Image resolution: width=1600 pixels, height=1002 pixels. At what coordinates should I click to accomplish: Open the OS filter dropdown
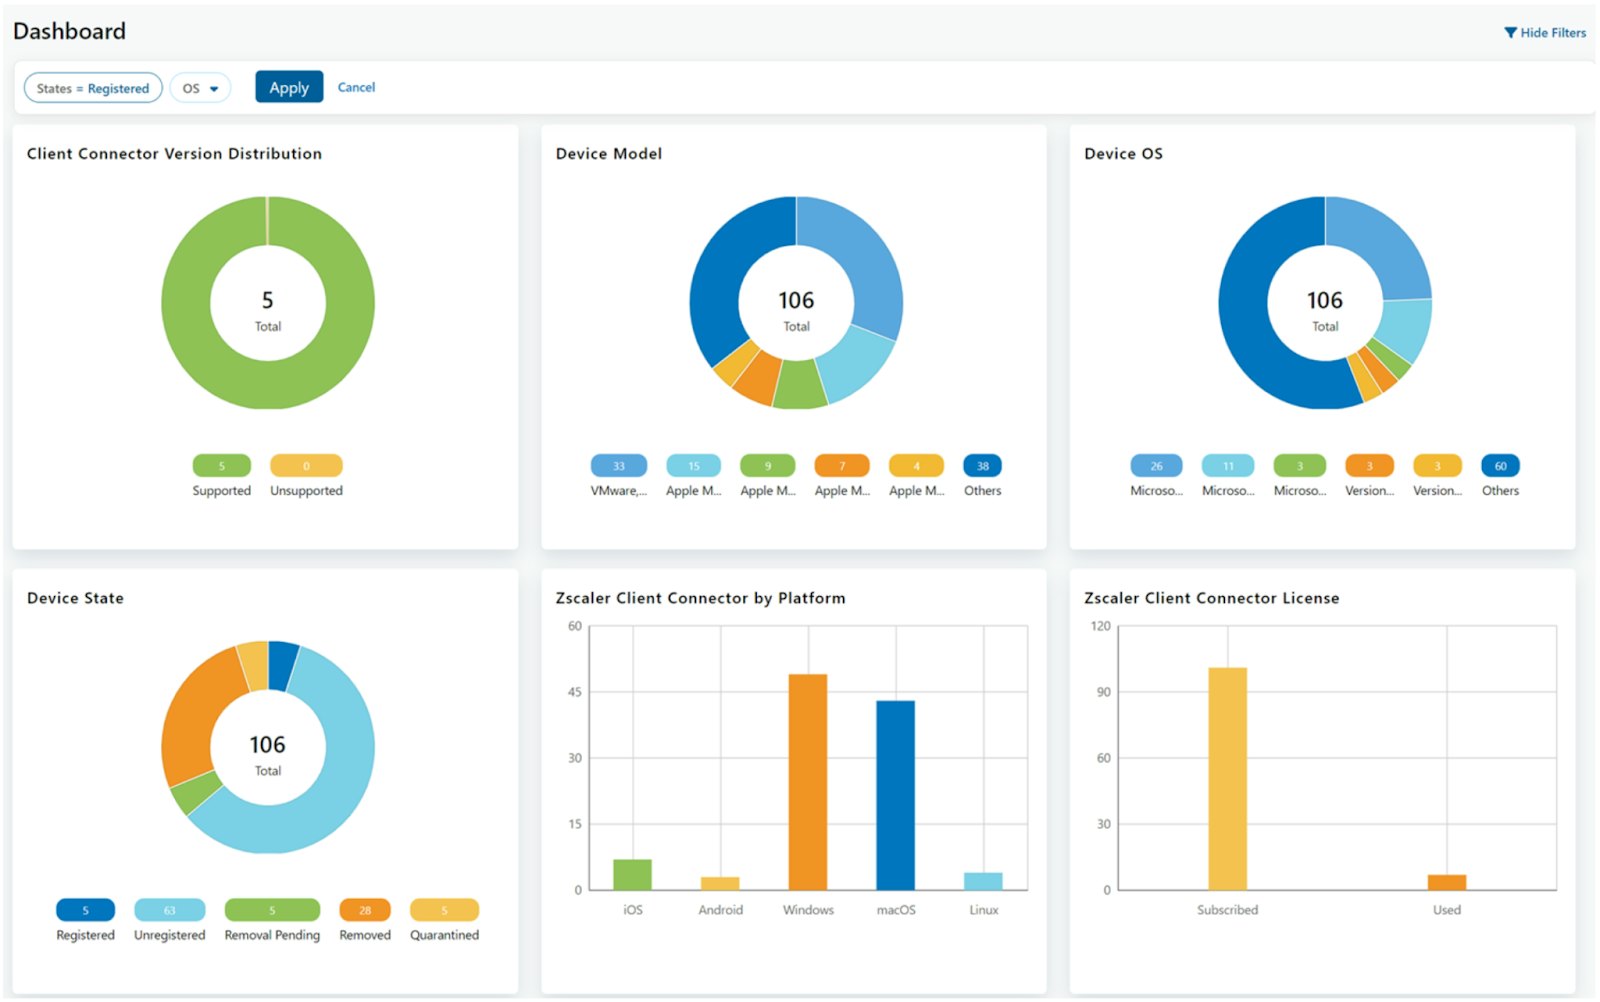pyautogui.click(x=200, y=87)
